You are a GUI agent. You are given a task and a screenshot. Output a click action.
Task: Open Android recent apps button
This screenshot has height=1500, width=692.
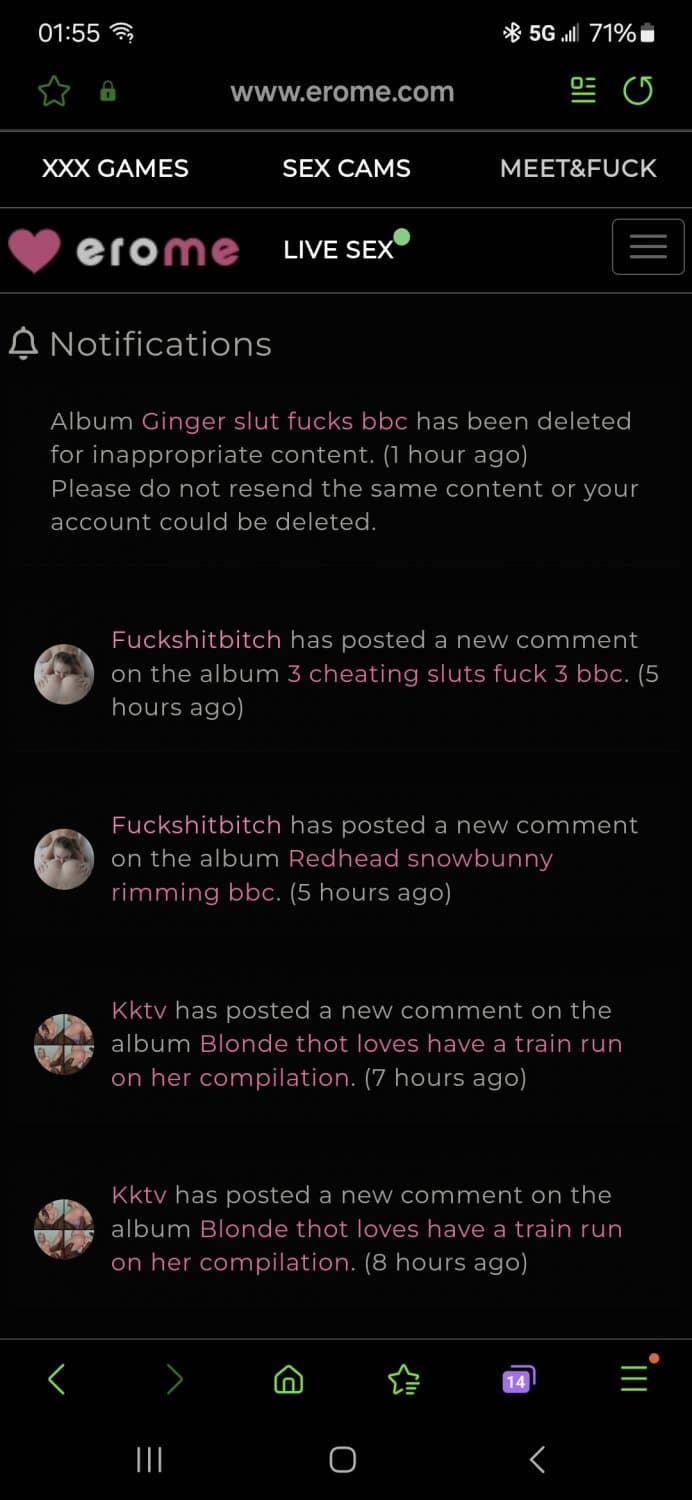pos(149,1460)
